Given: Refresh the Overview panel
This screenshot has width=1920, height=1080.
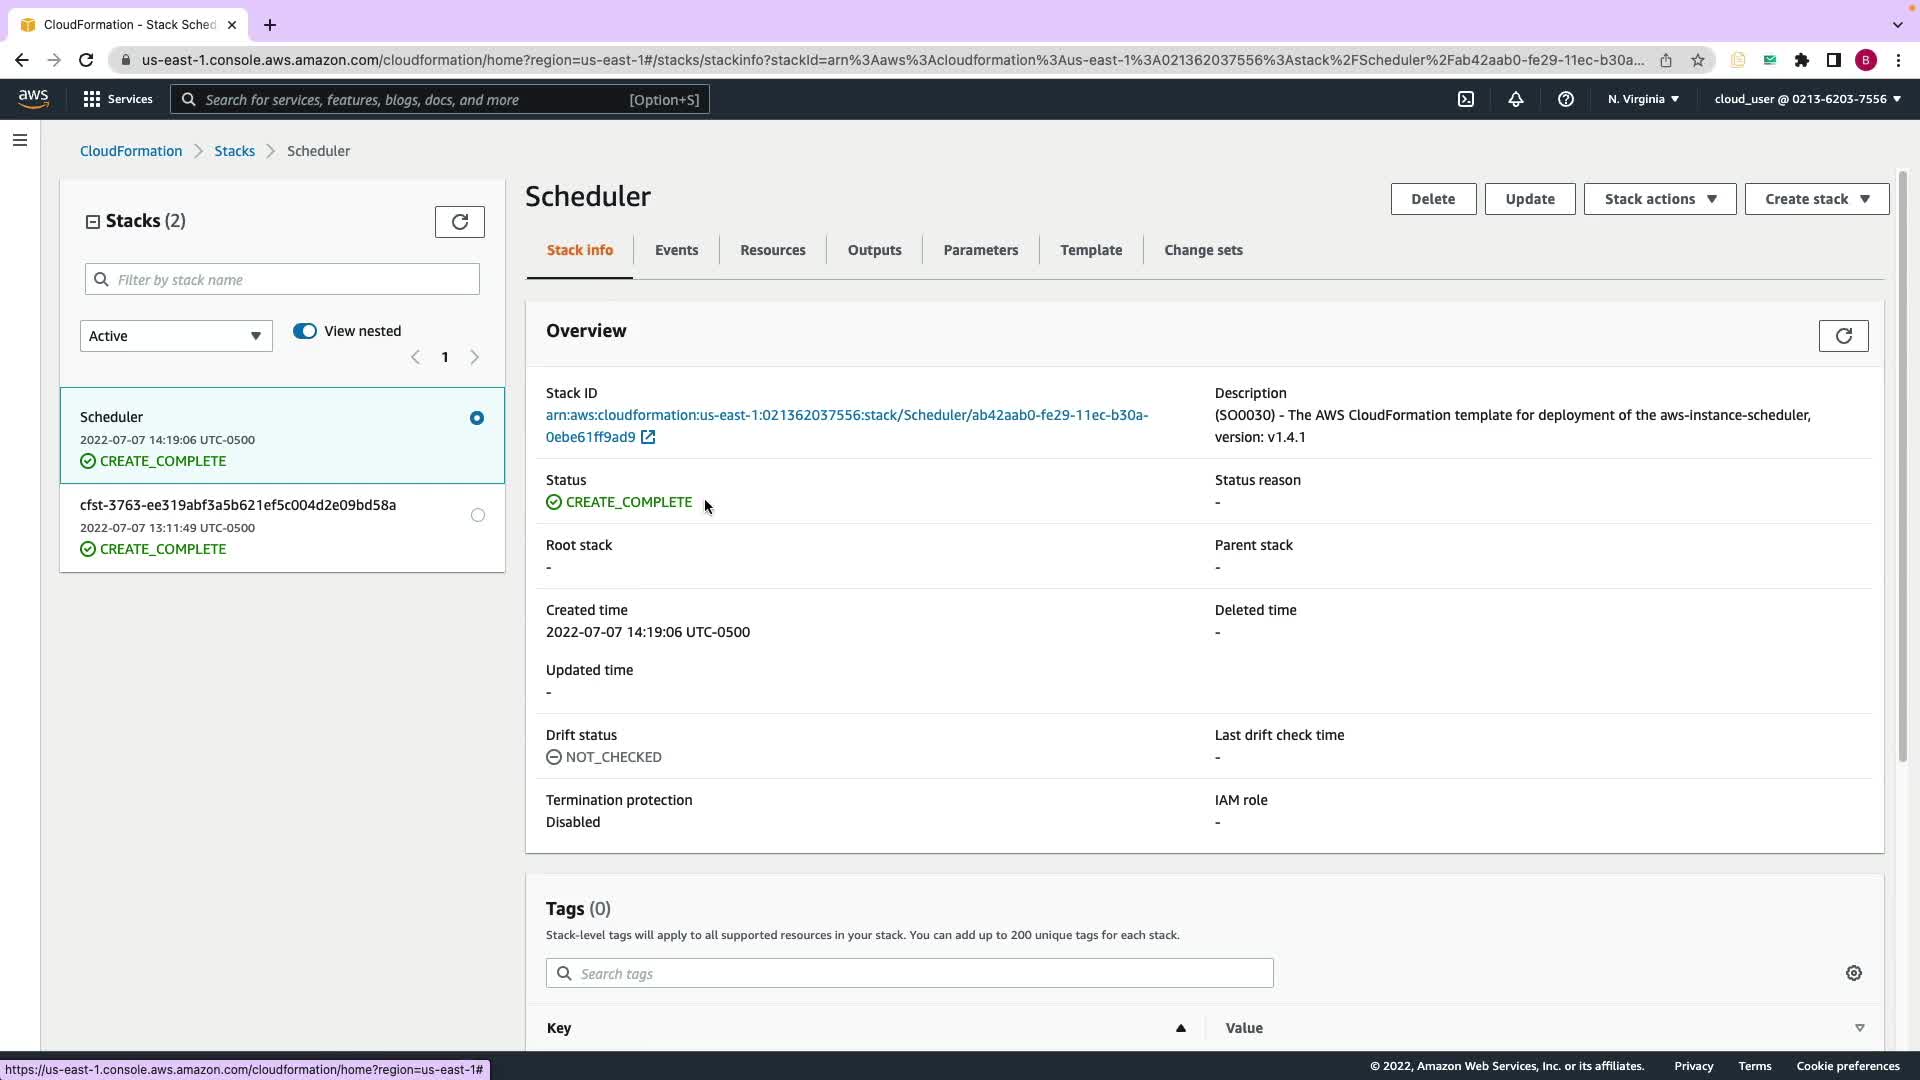Looking at the screenshot, I should (1843, 336).
